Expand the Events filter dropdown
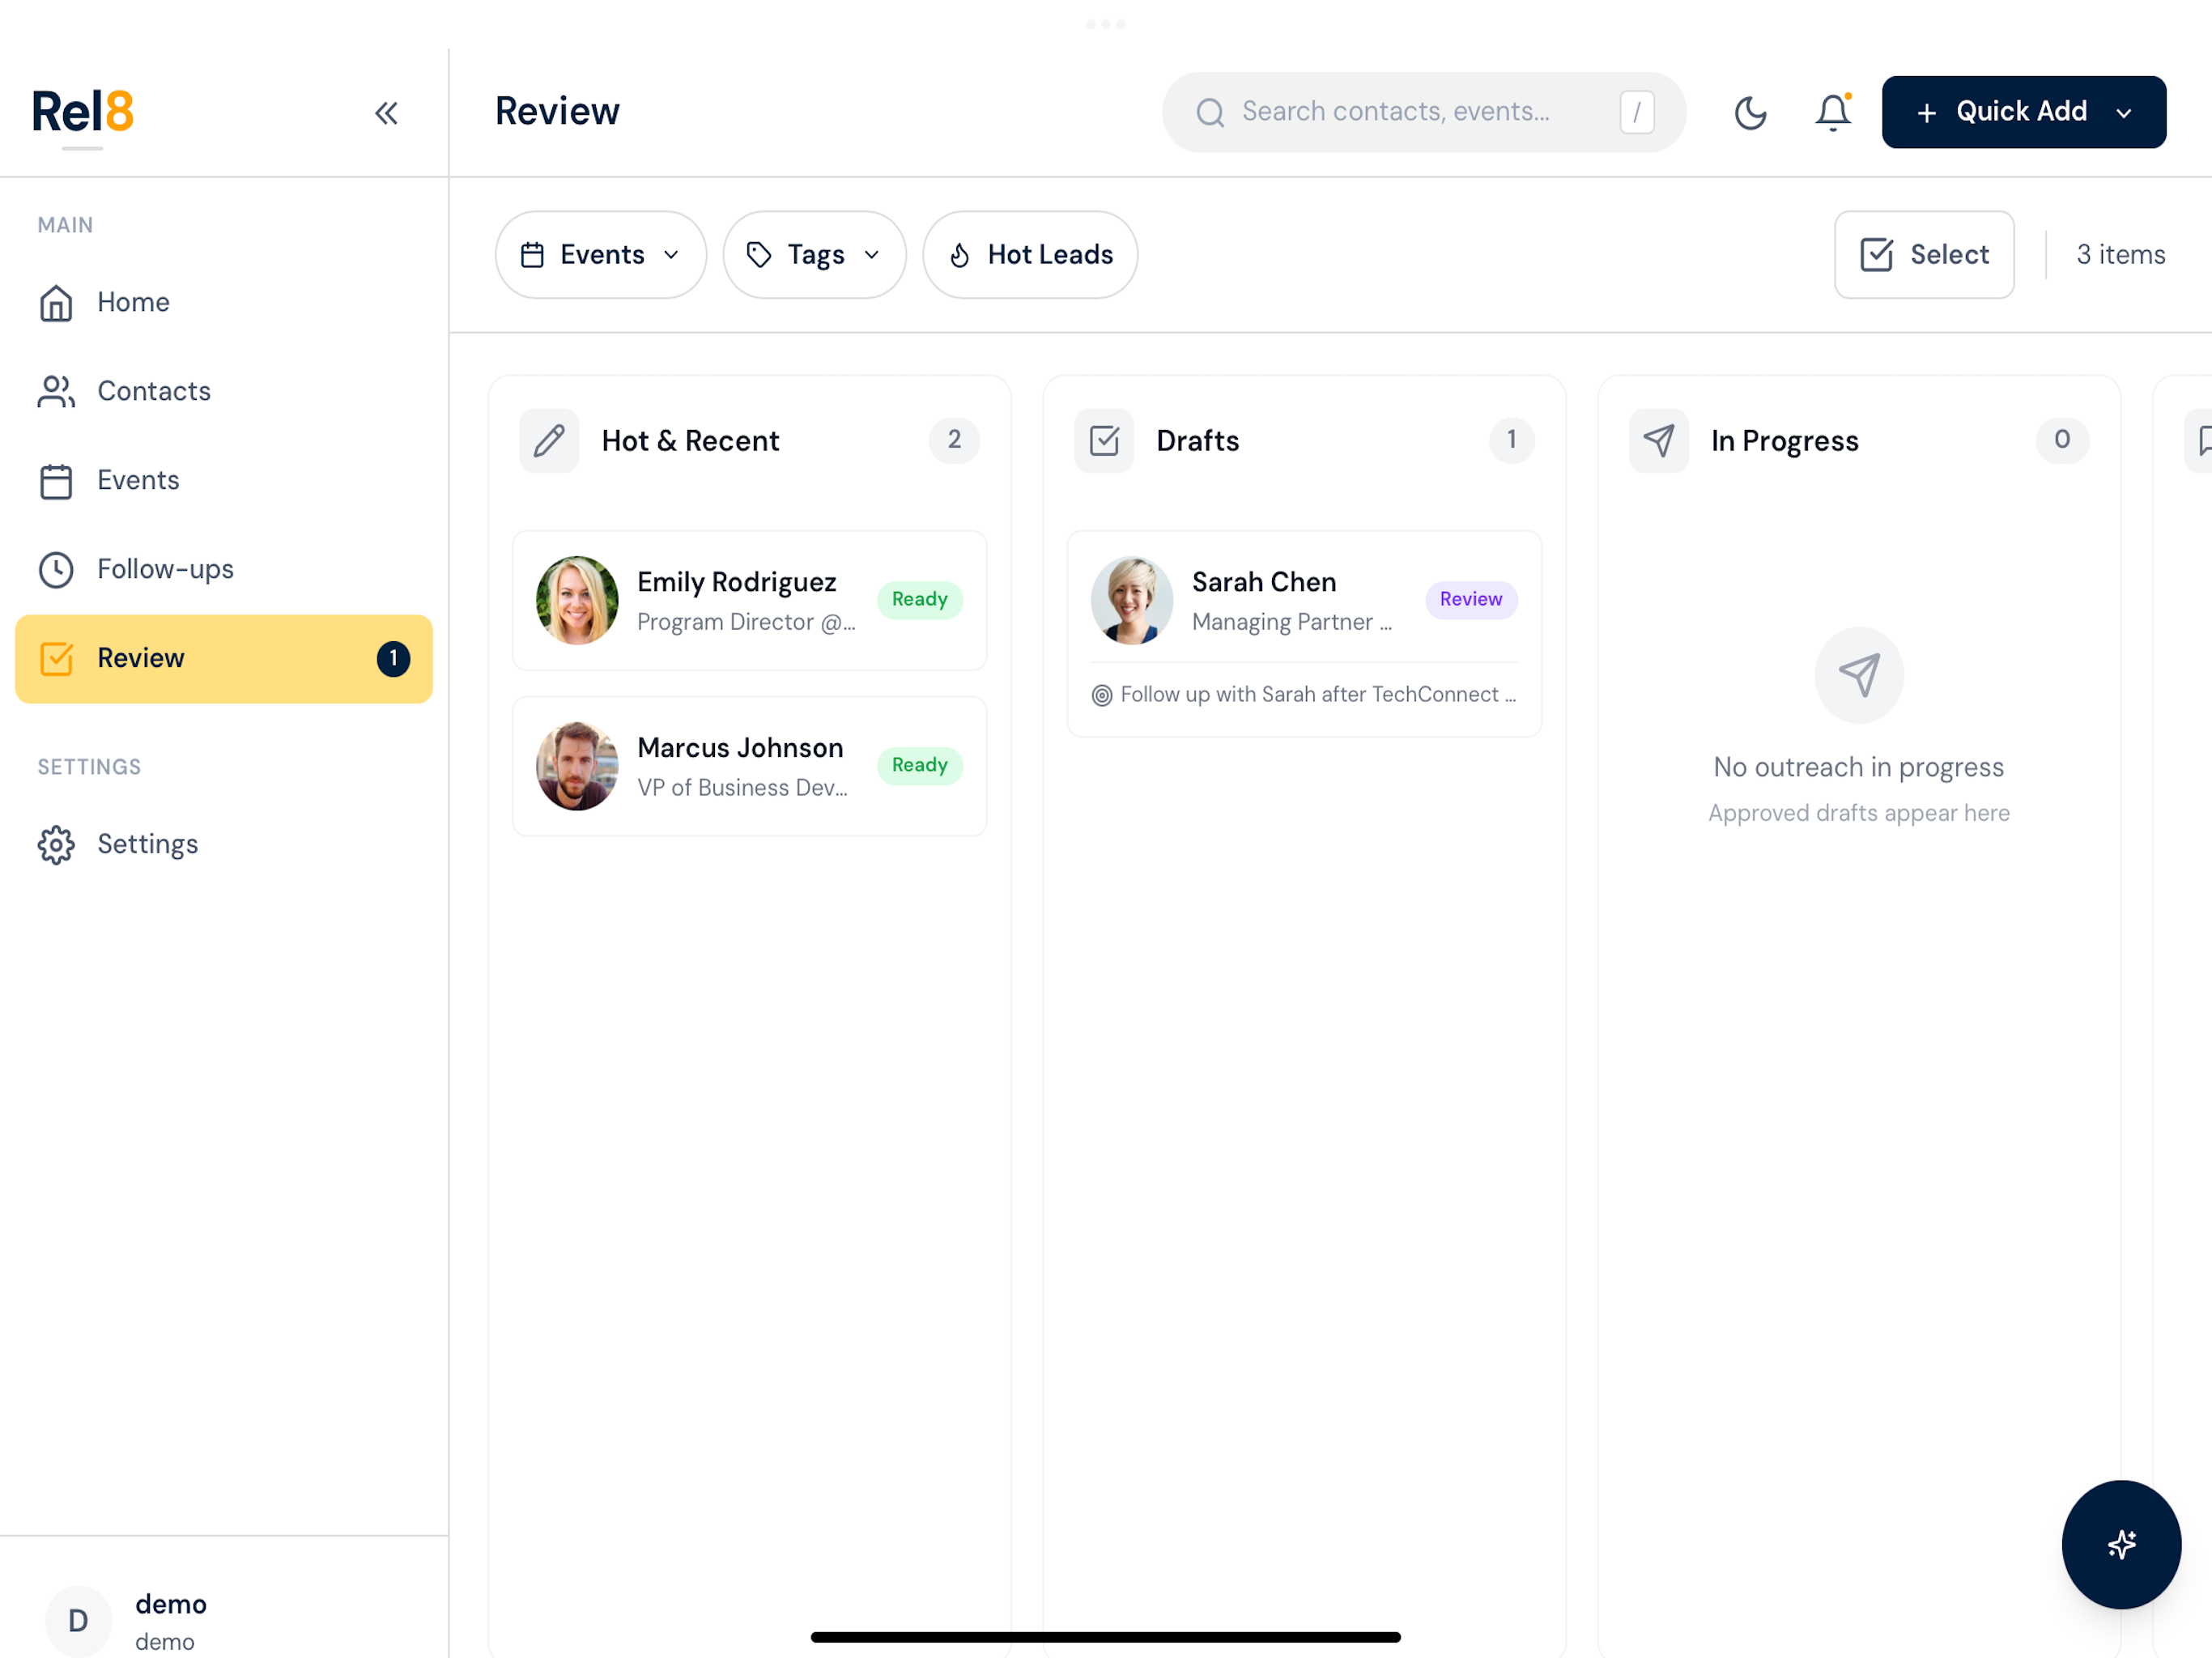The height and width of the screenshot is (1658, 2212). tap(600, 254)
